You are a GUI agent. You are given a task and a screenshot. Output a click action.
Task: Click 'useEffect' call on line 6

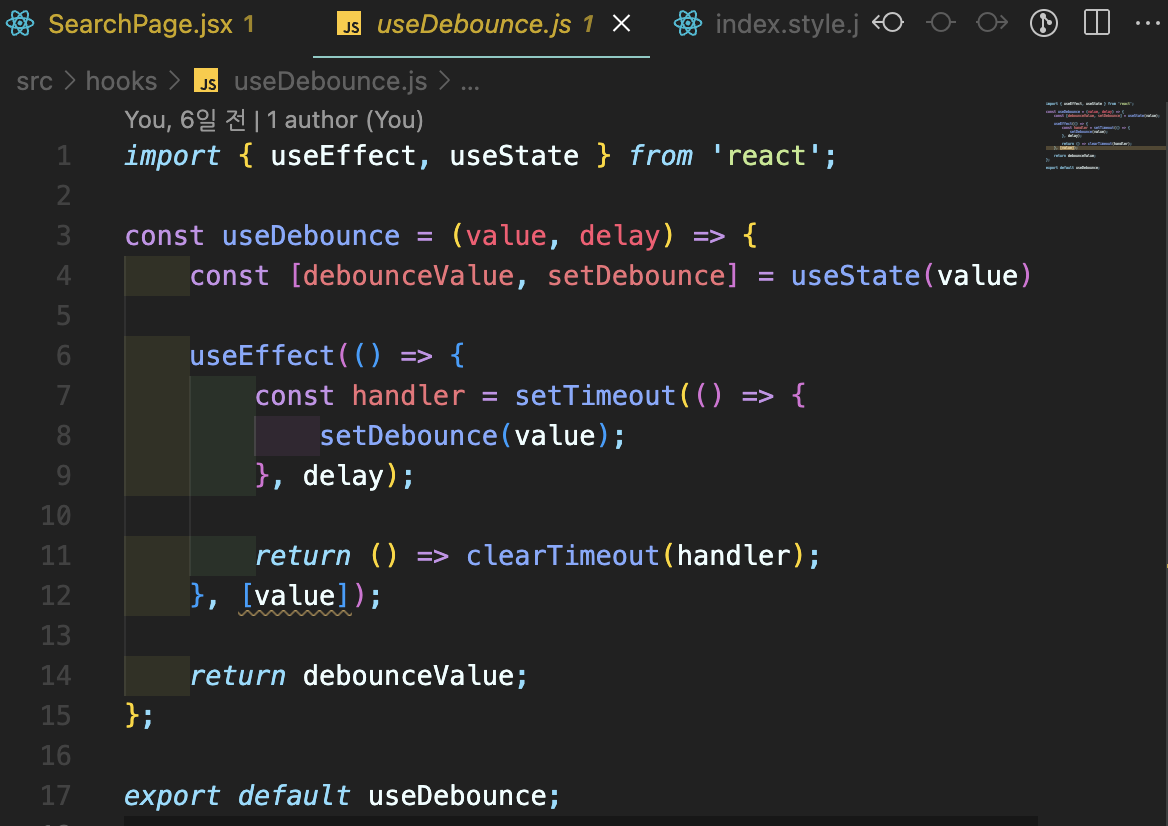(x=261, y=355)
